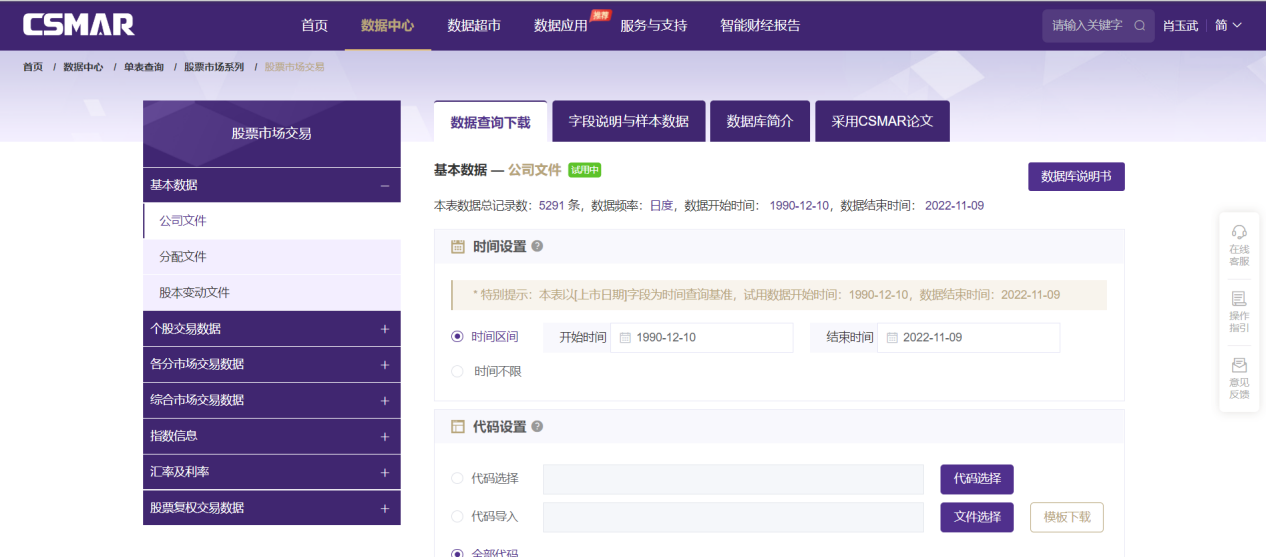1266x557 pixels.
Task: Switch to the 采用CSMAR论文 tab
Action: (x=882, y=122)
